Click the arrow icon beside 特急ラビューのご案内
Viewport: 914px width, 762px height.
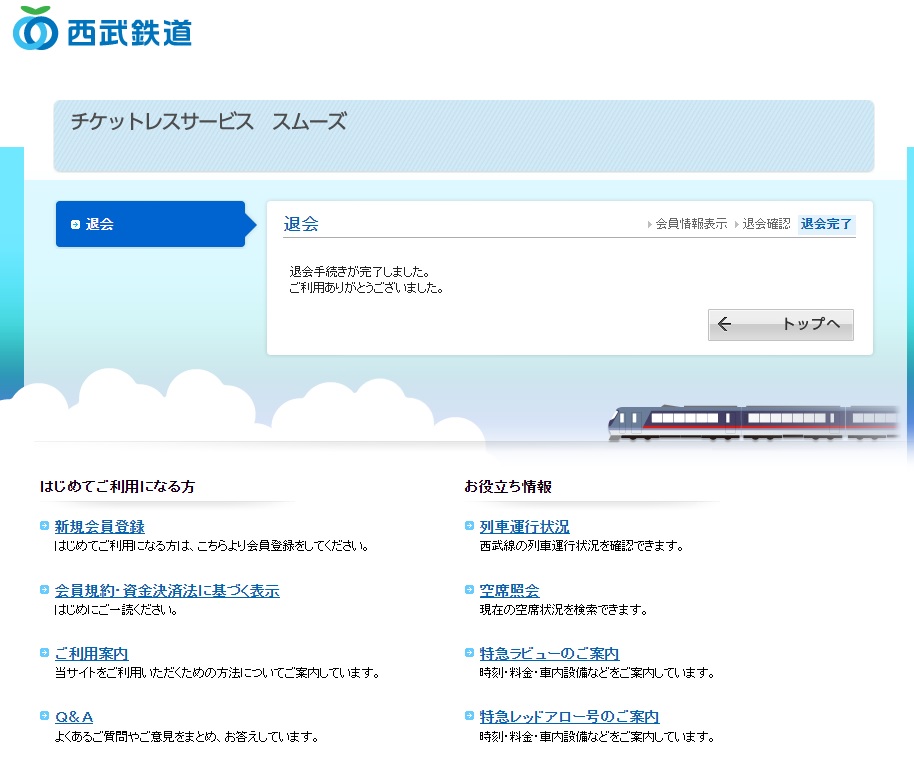pos(470,653)
